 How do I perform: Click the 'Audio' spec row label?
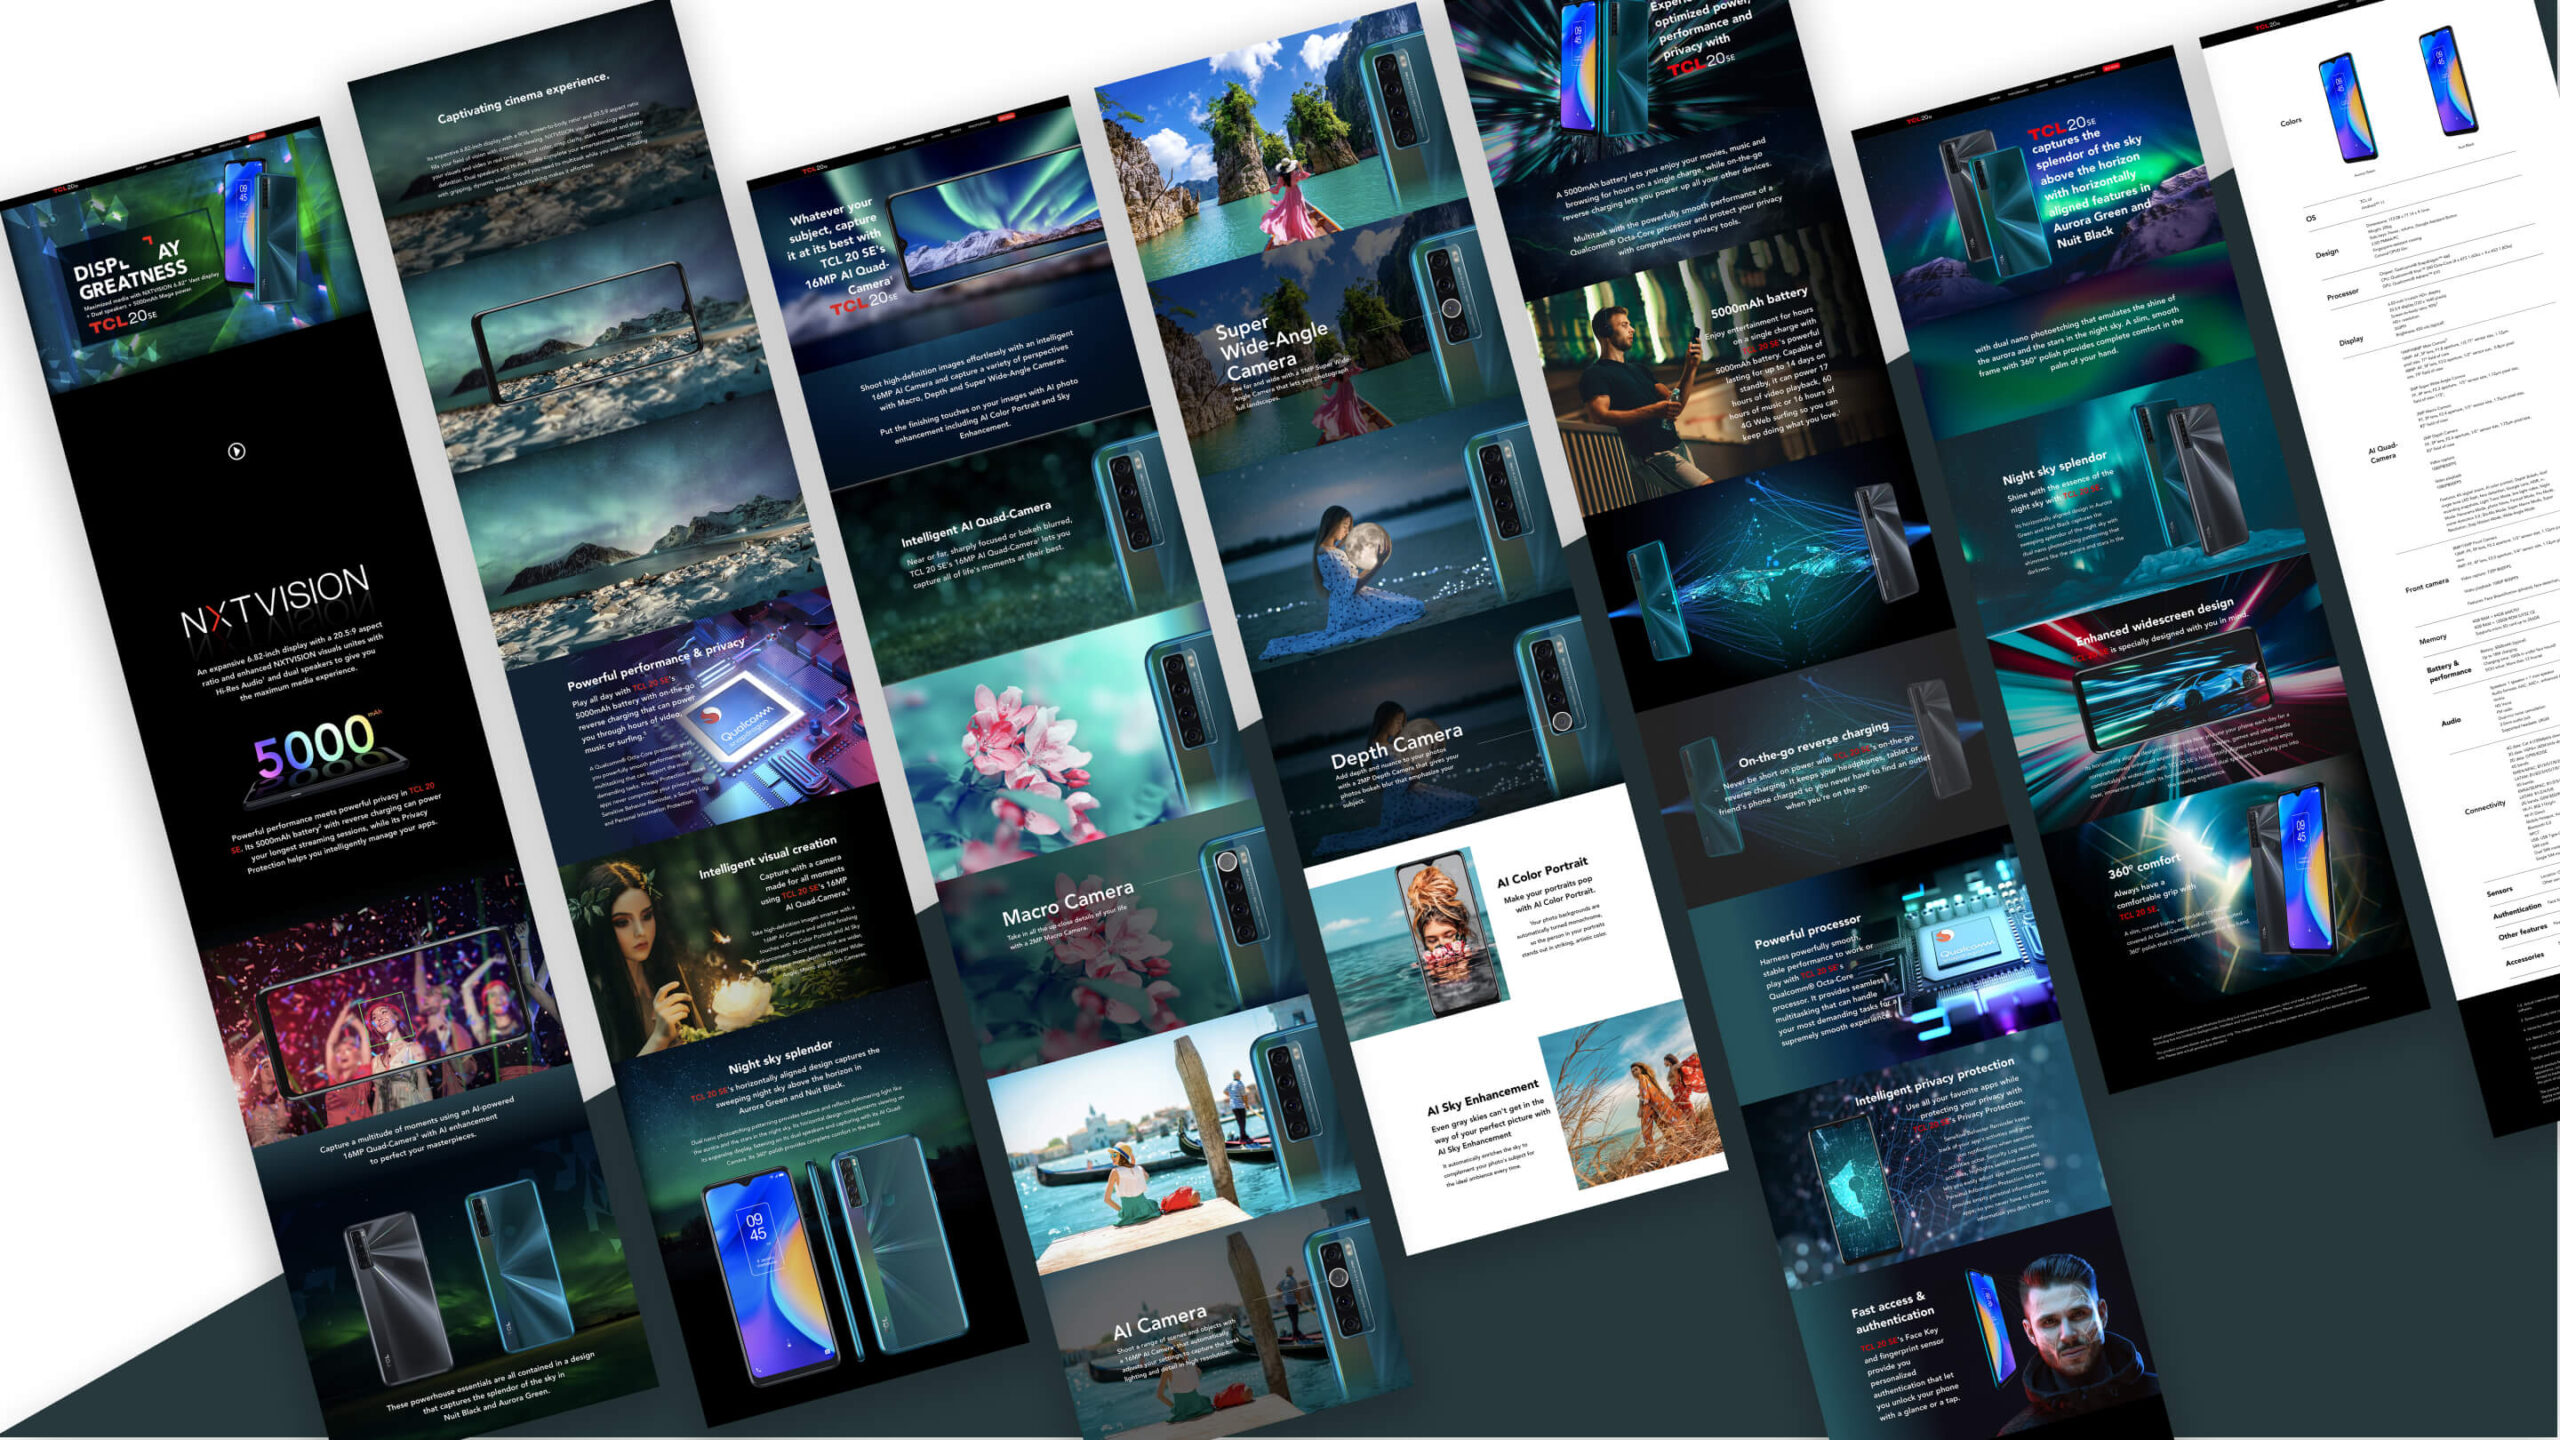tap(2451, 720)
